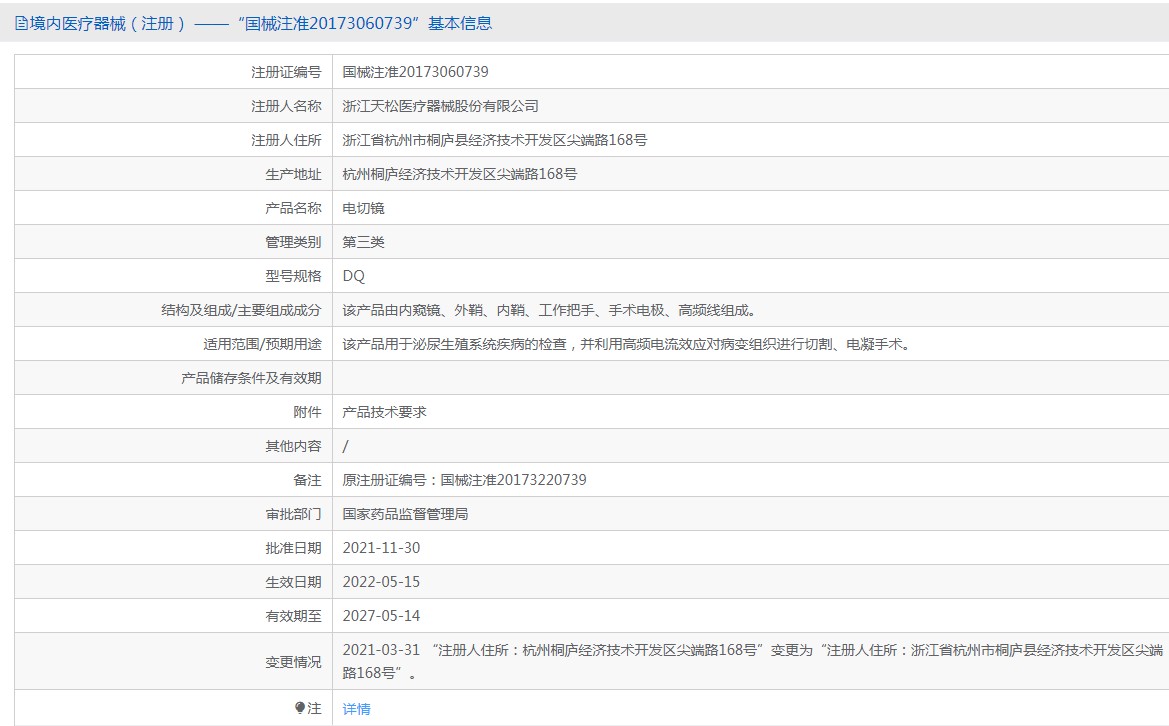Select approval date 2021-11-30

[x=381, y=549]
